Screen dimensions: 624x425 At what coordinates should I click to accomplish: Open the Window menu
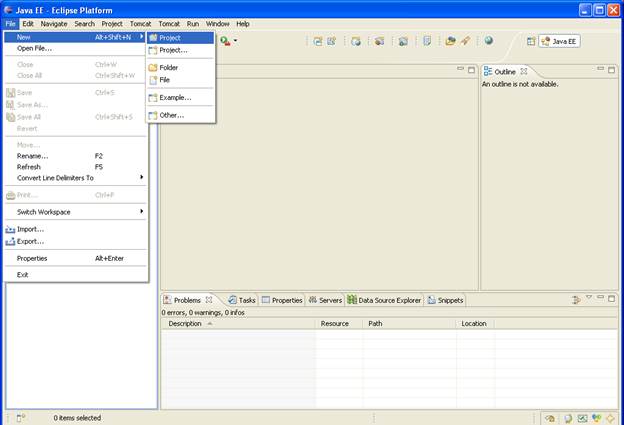point(217,24)
